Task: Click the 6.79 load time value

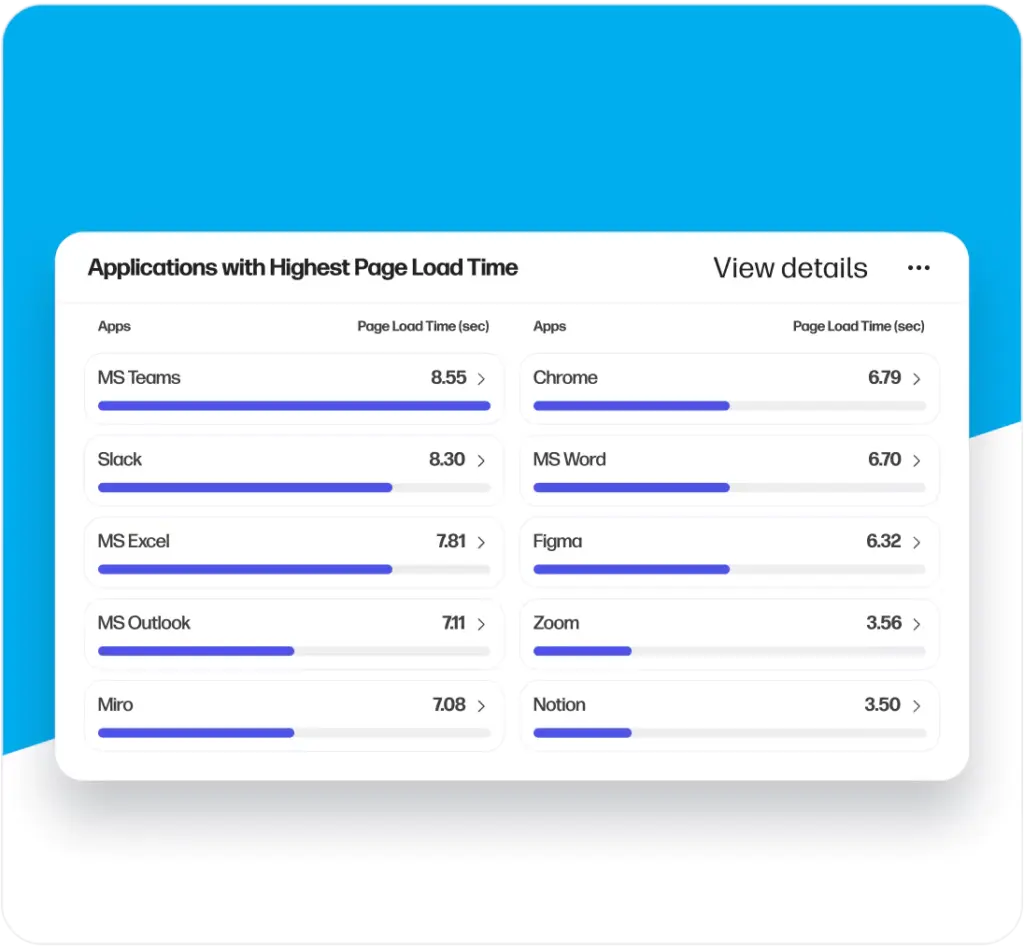Action: (884, 378)
